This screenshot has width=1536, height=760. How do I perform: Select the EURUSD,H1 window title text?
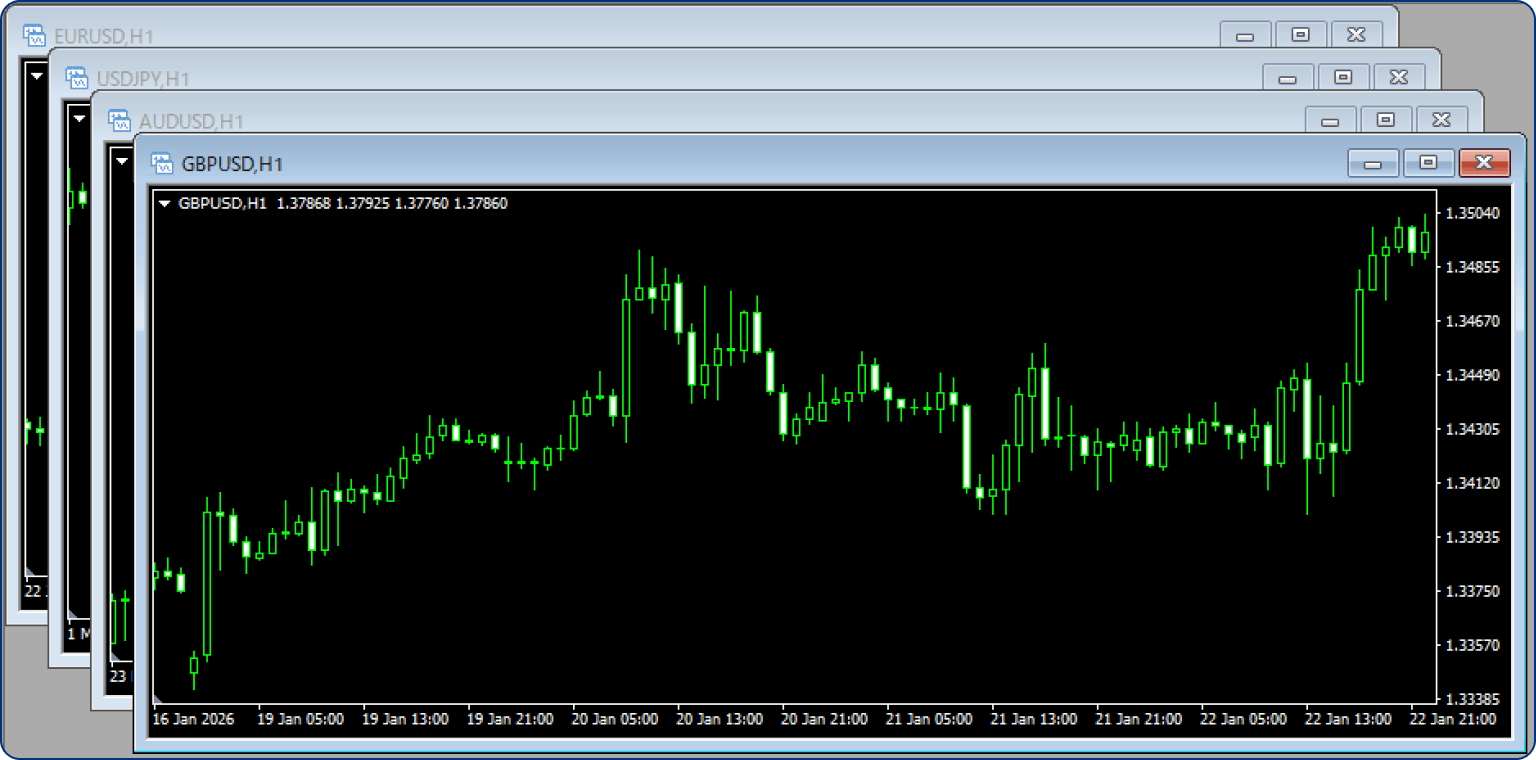pyautogui.click(x=104, y=37)
